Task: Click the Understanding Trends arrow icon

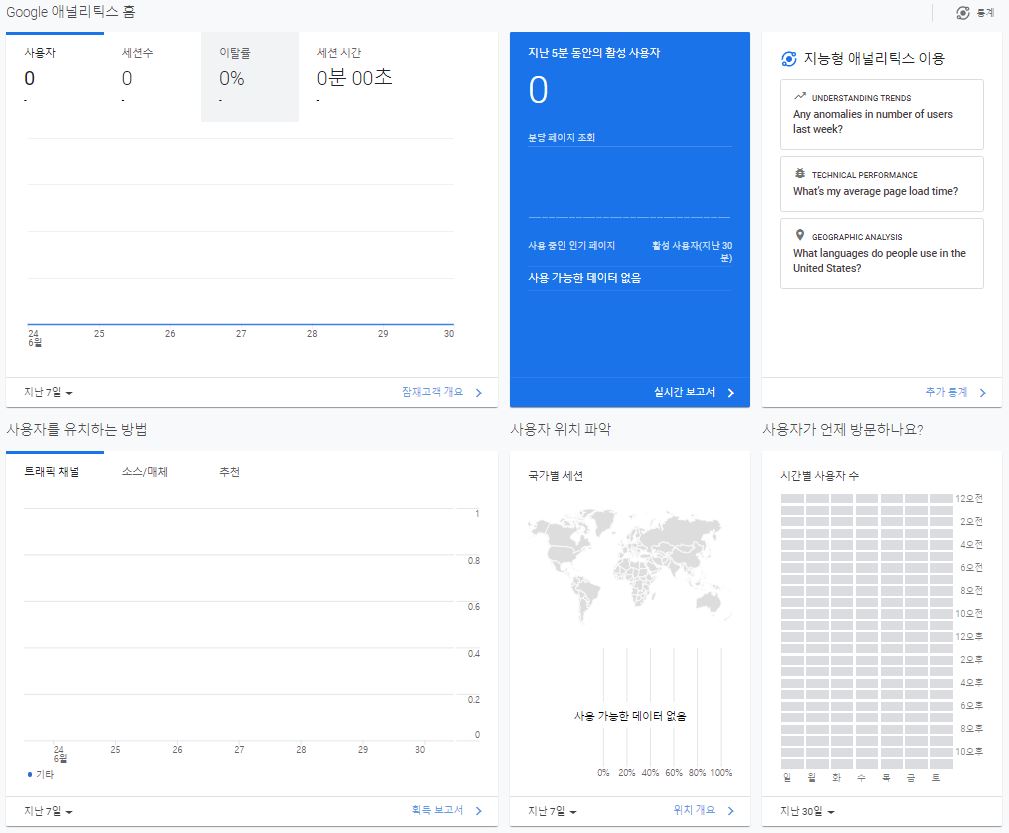Action: tap(800, 97)
